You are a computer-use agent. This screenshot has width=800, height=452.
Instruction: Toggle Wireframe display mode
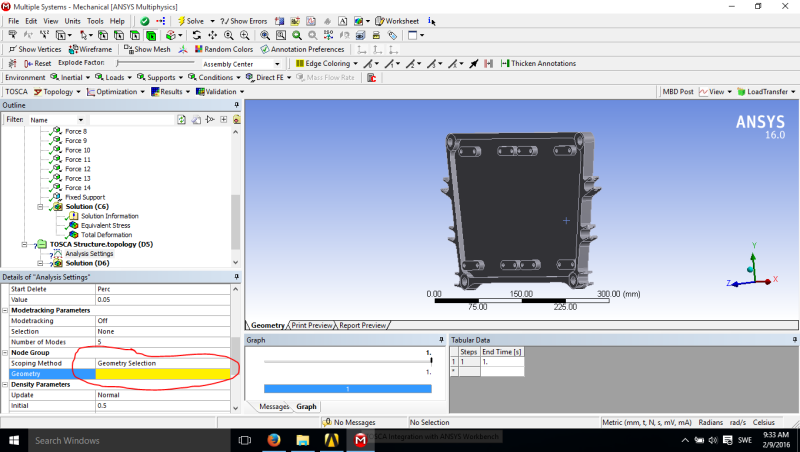[90, 49]
